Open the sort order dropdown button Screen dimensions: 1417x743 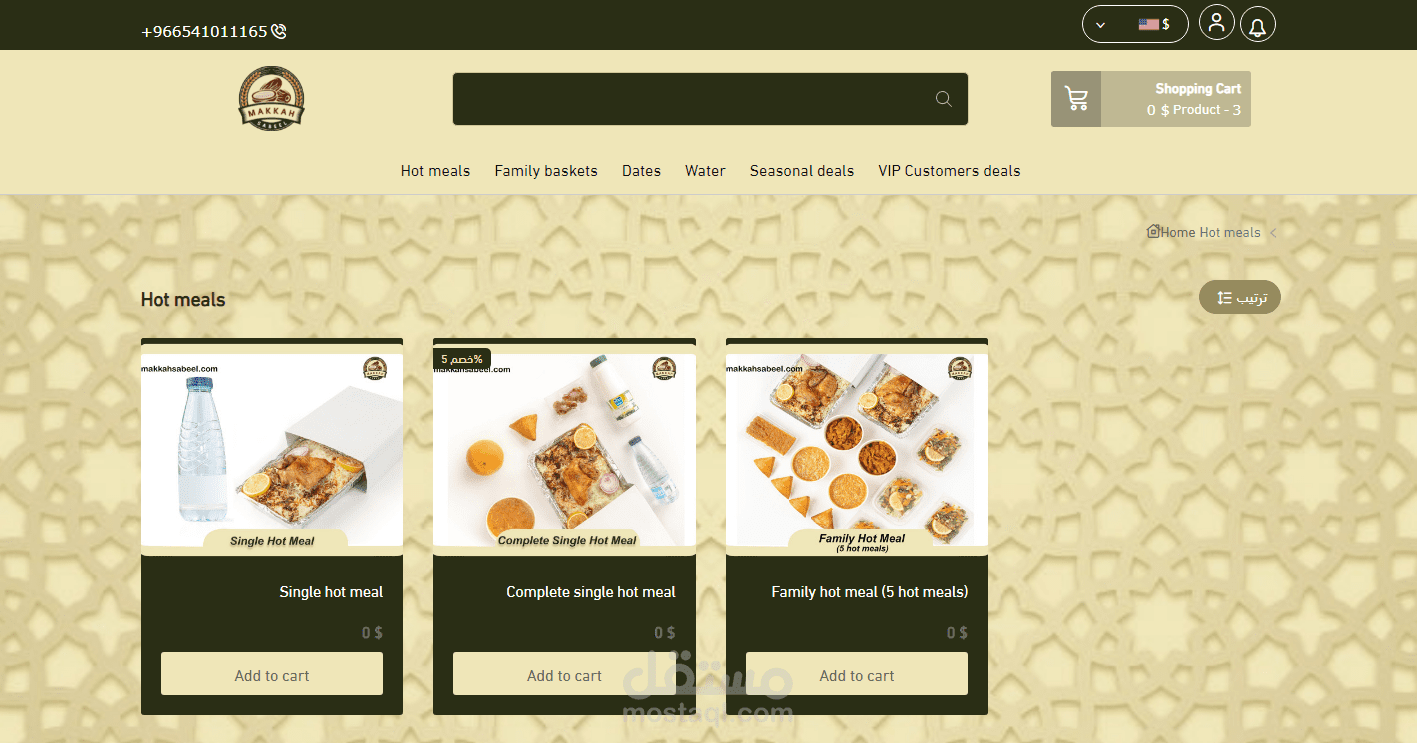(1240, 297)
